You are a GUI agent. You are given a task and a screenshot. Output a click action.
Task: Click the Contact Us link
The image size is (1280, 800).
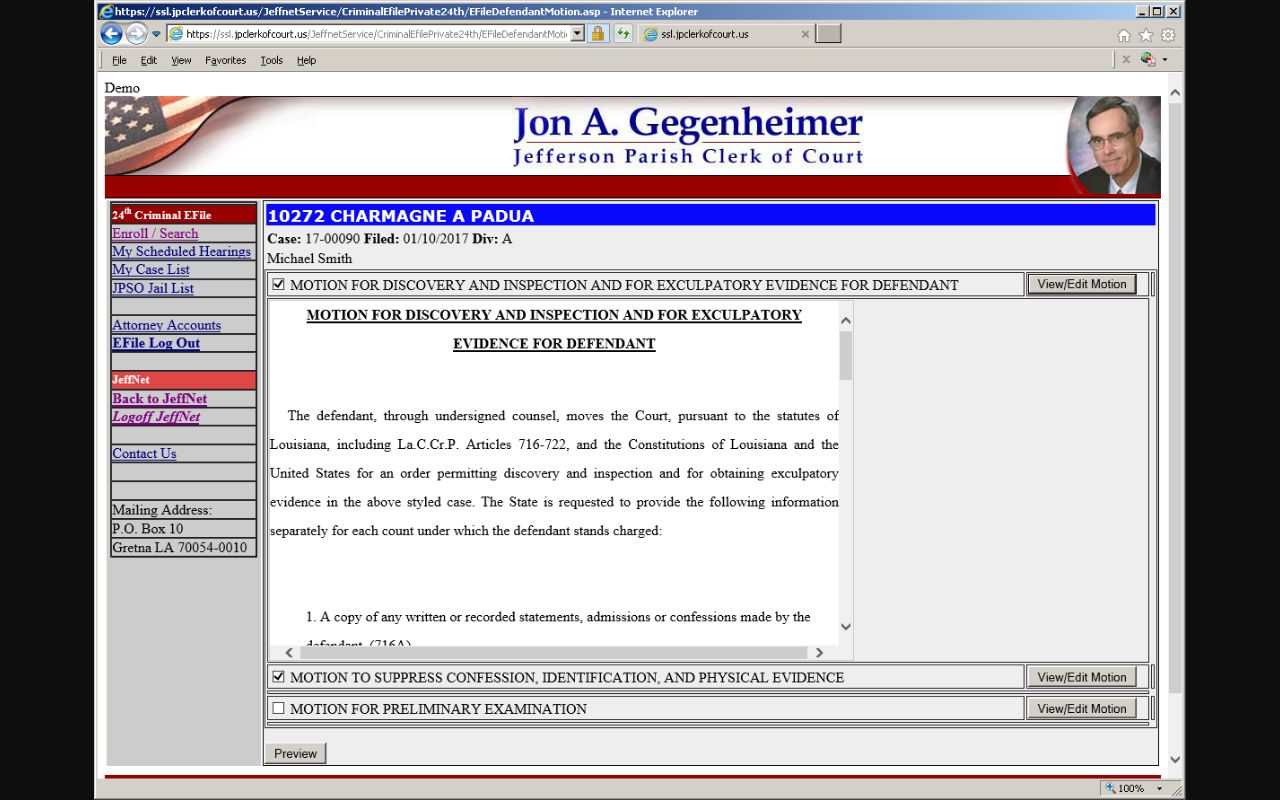[144, 453]
